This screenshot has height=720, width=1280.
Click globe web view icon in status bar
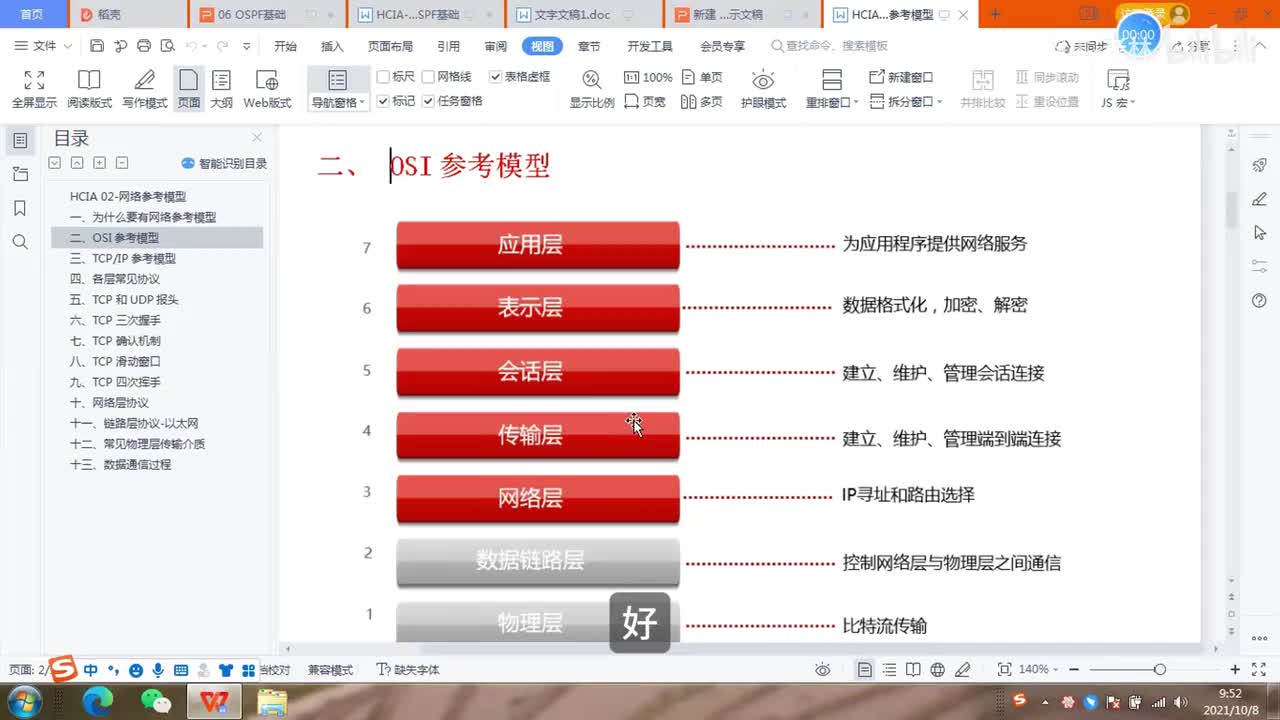coord(937,669)
